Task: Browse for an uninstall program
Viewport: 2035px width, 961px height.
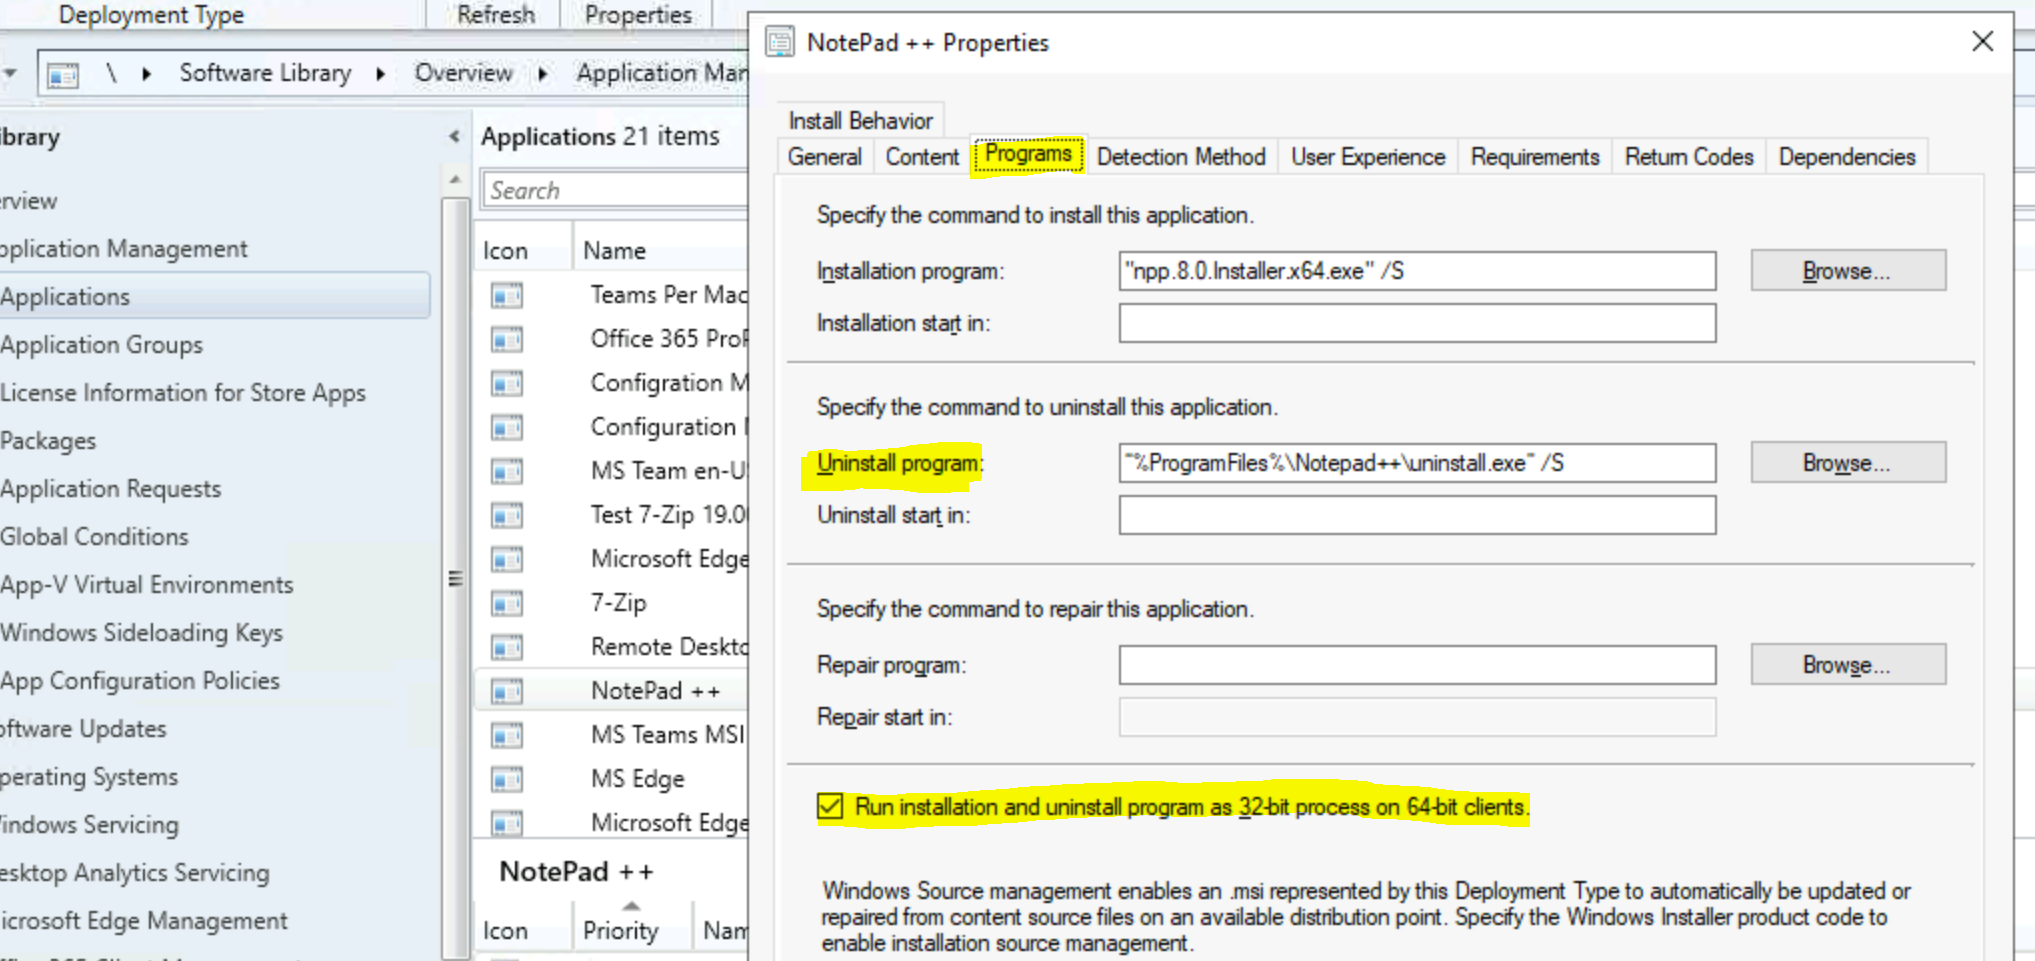Action: [x=1847, y=462]
